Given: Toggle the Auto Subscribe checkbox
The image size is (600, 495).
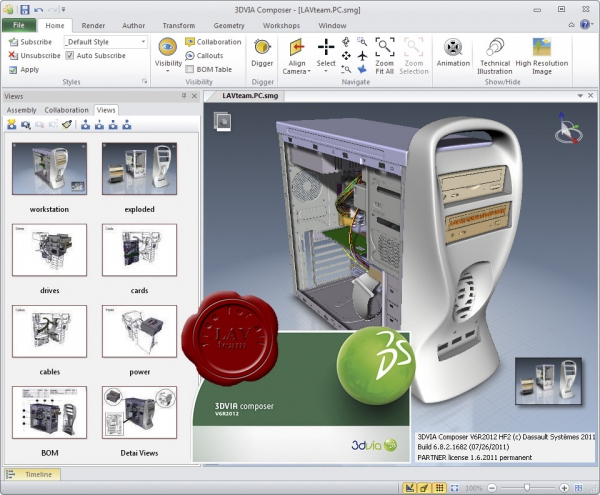Looking at the screenshot, I should click(x=70, y=55).
